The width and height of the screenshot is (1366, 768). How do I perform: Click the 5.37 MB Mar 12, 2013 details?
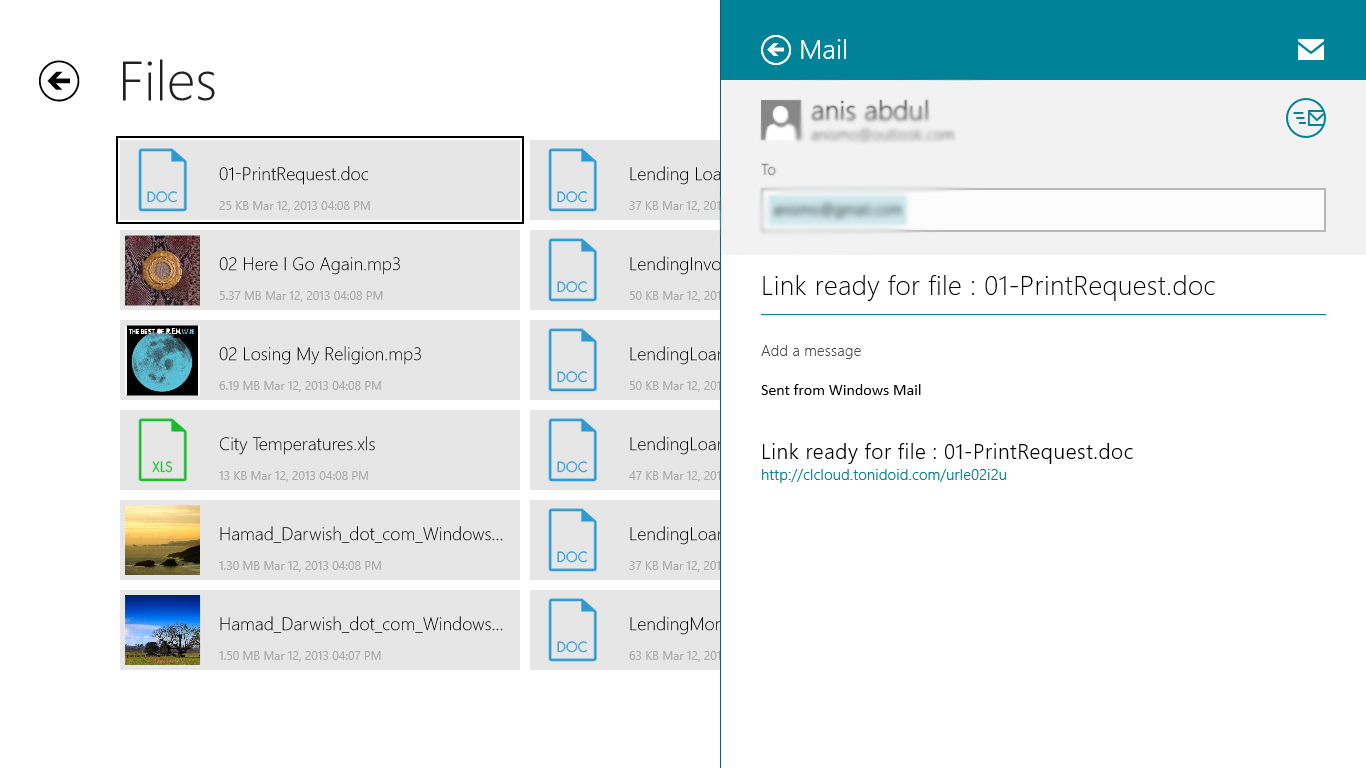click(301, 296)
